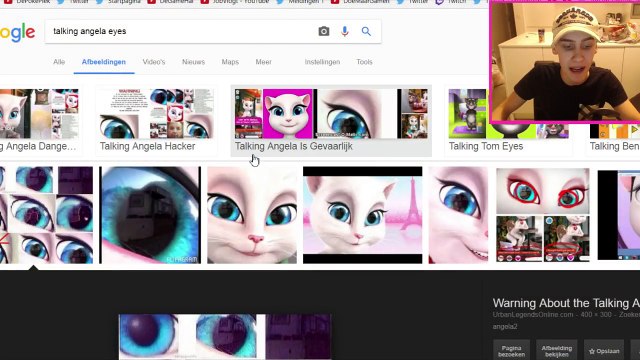
Task: Click the search by image camera icon
Action: tap(324, 31)
